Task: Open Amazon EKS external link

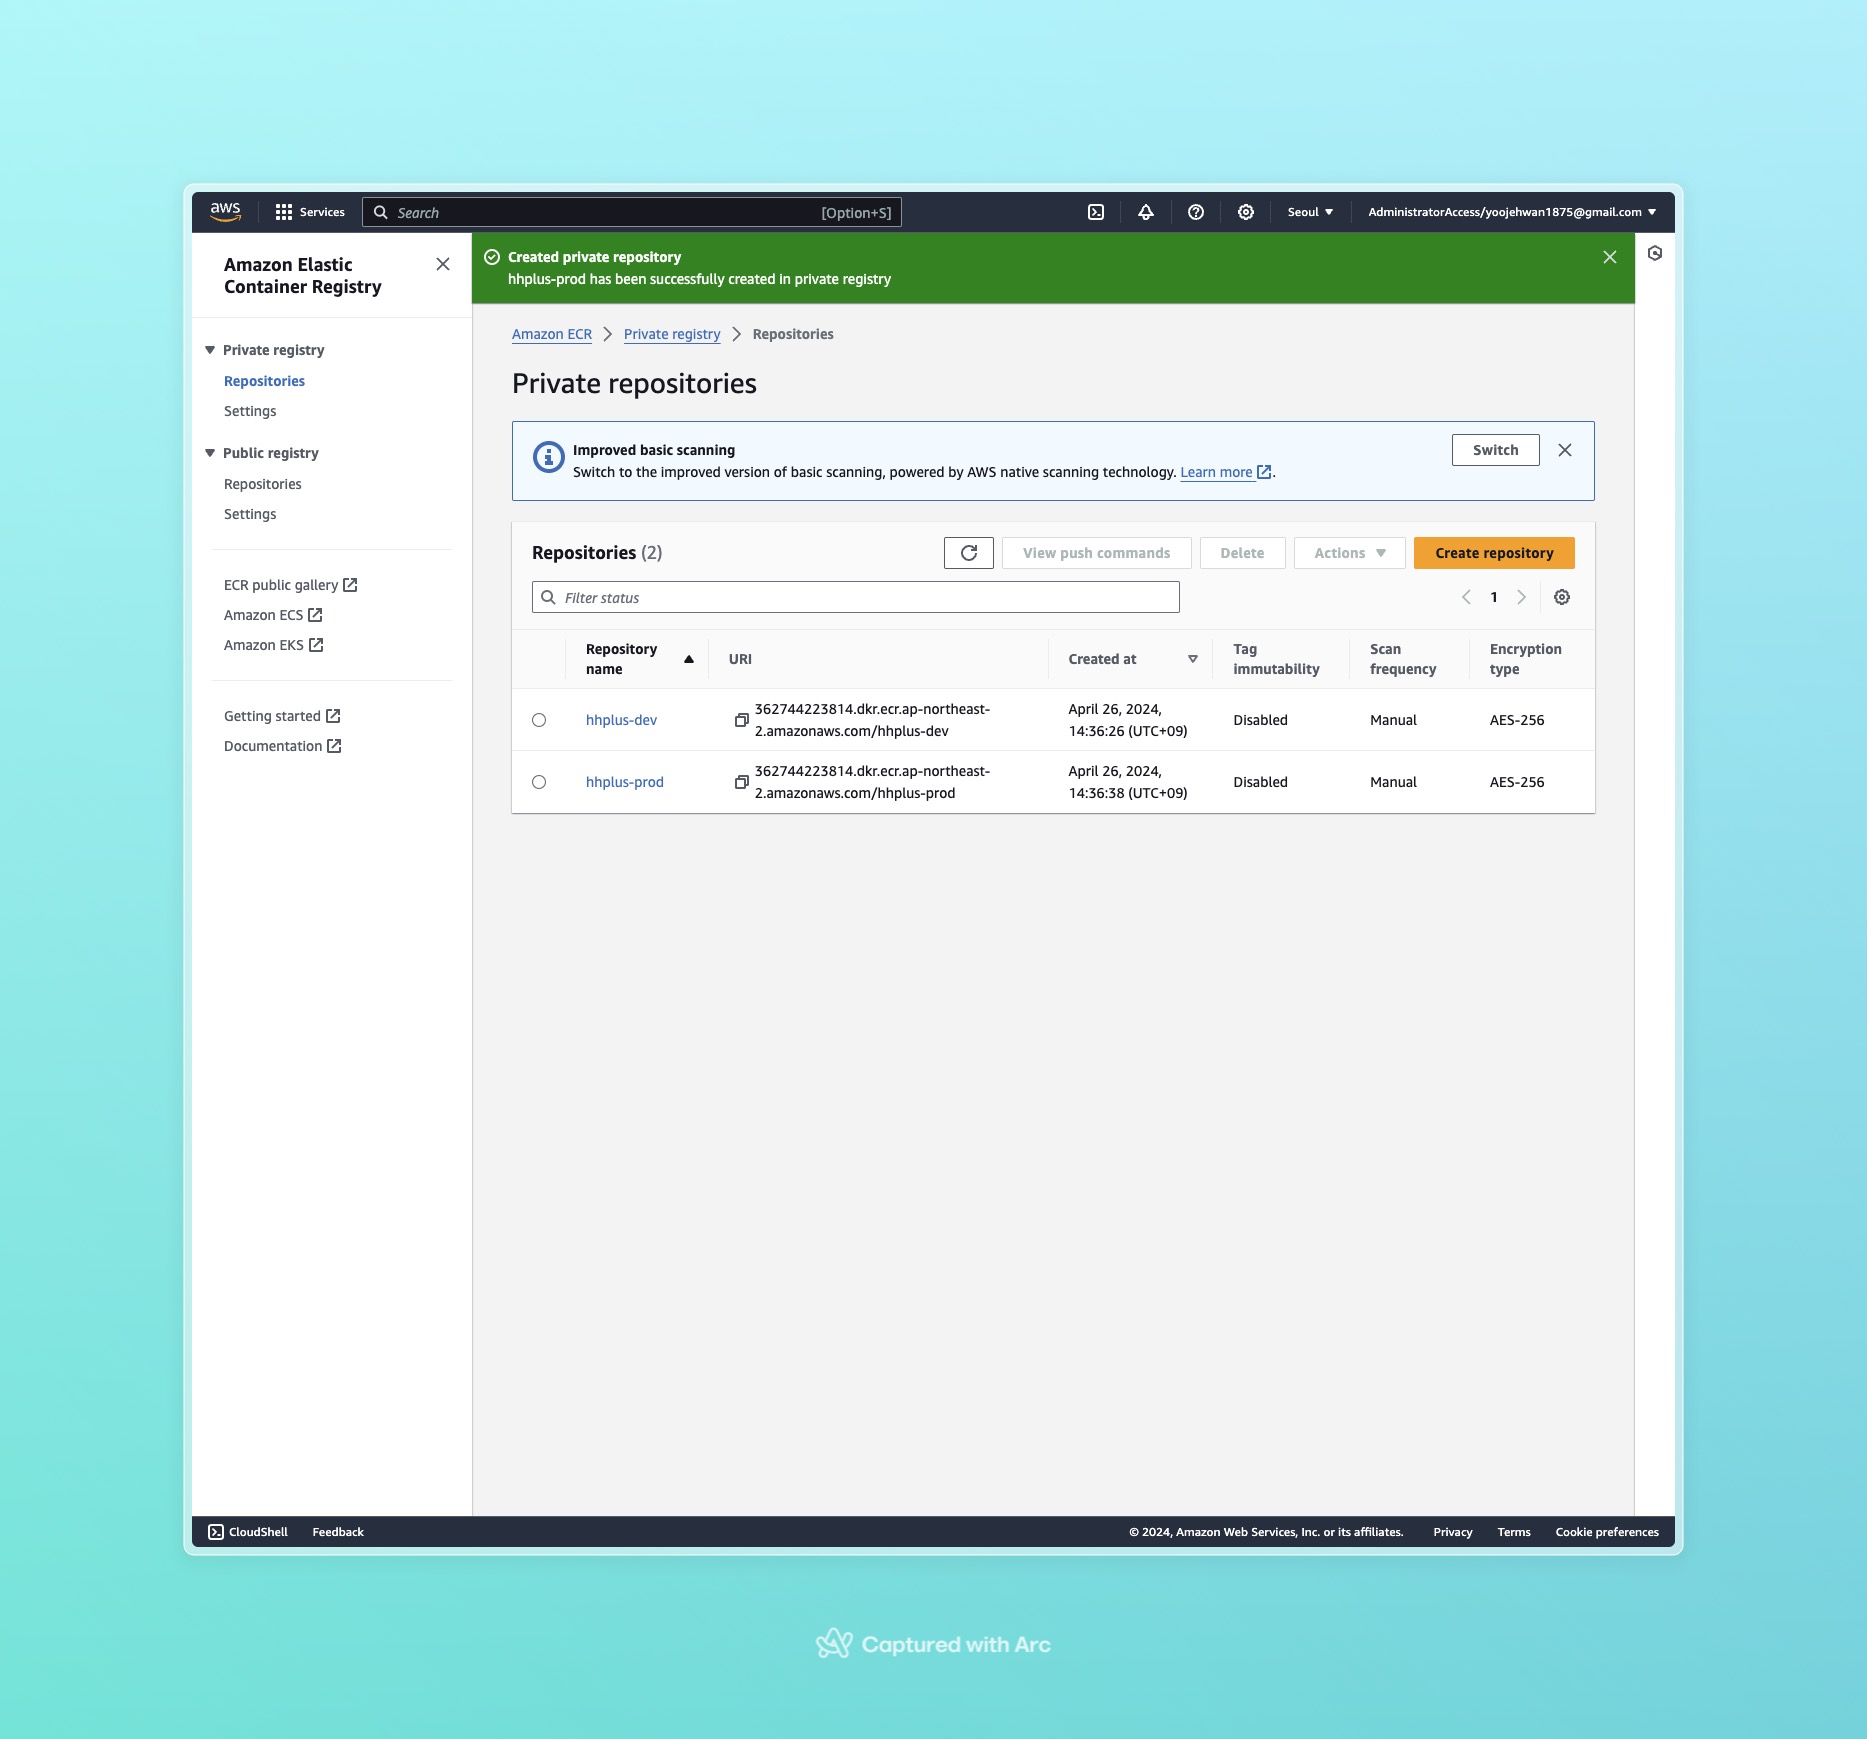Action: tap(273, 645)
